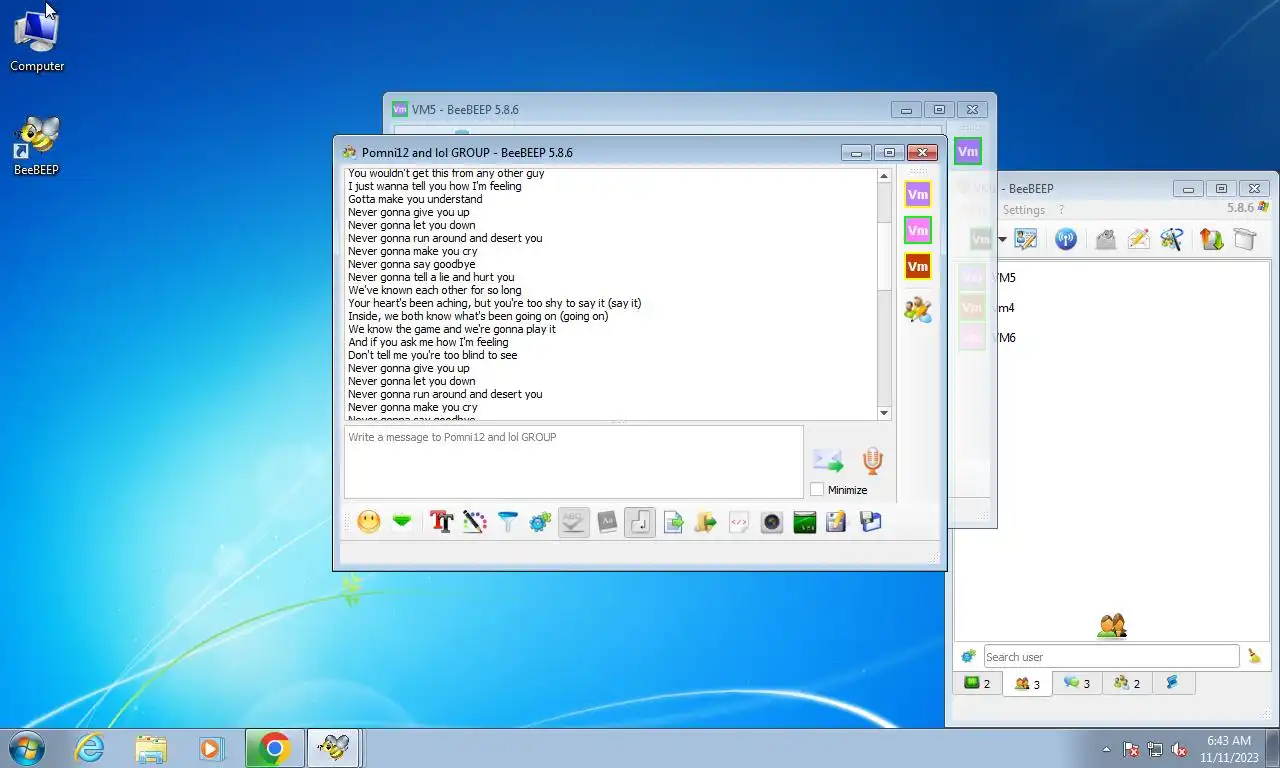Click the edit profile vCard icon
Image resolution: width=1280 pixels, height=768 pixels.
[1025, 239]
